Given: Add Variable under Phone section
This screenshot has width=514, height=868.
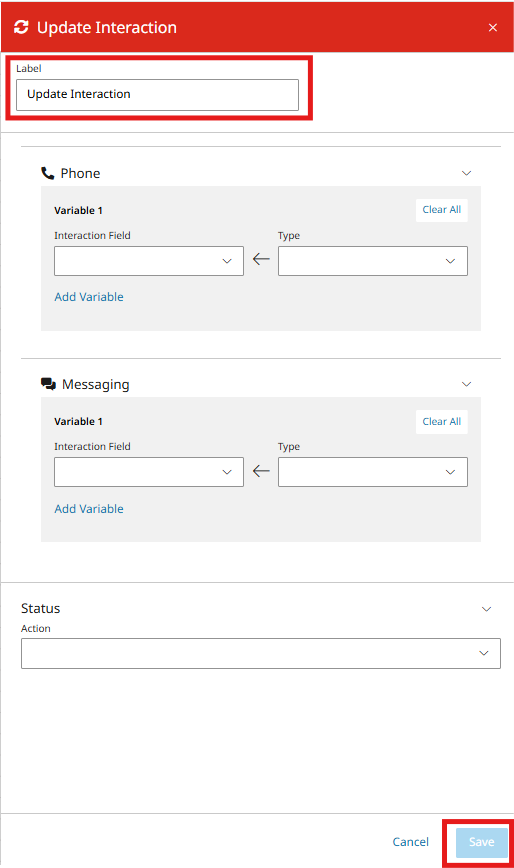Looking at the screenshot, I should click(x=89, y=297).
